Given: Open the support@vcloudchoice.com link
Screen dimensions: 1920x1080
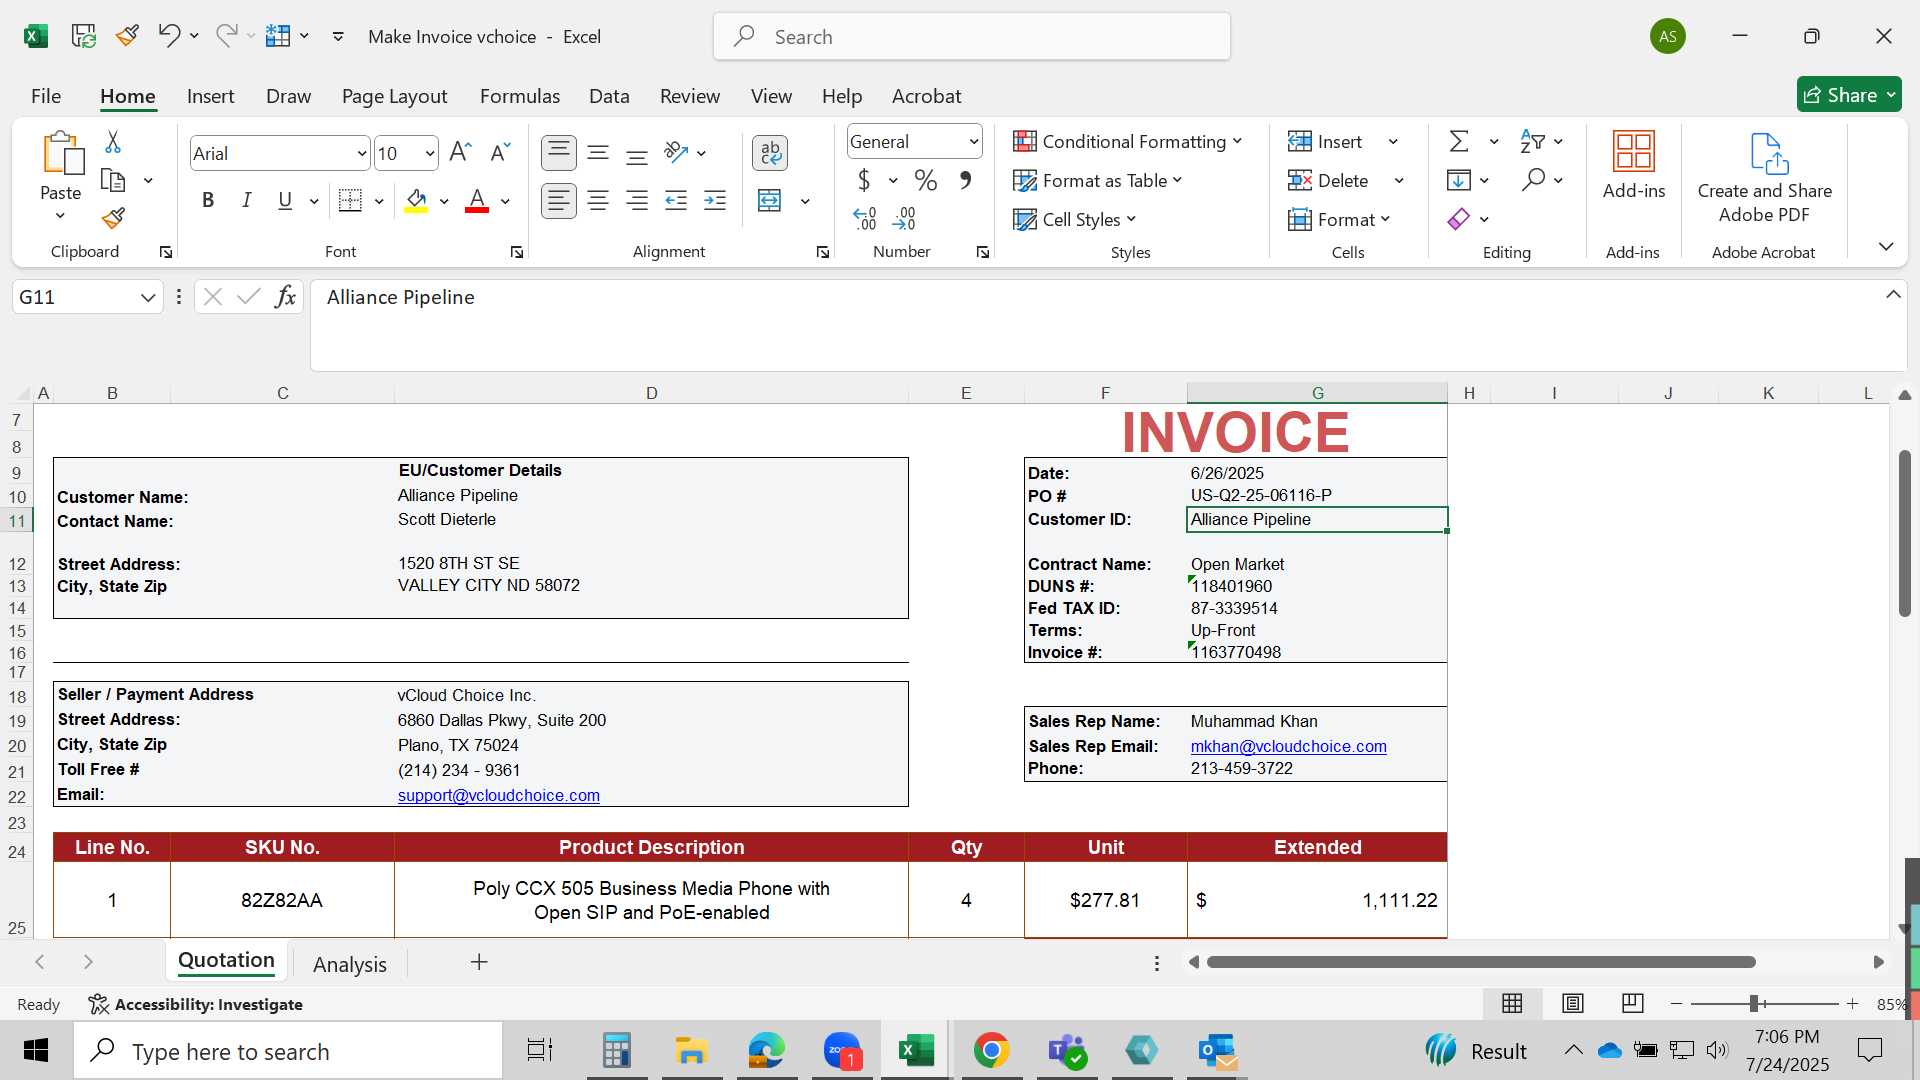Looking at the screenshot, I should [x=498, y=796].
